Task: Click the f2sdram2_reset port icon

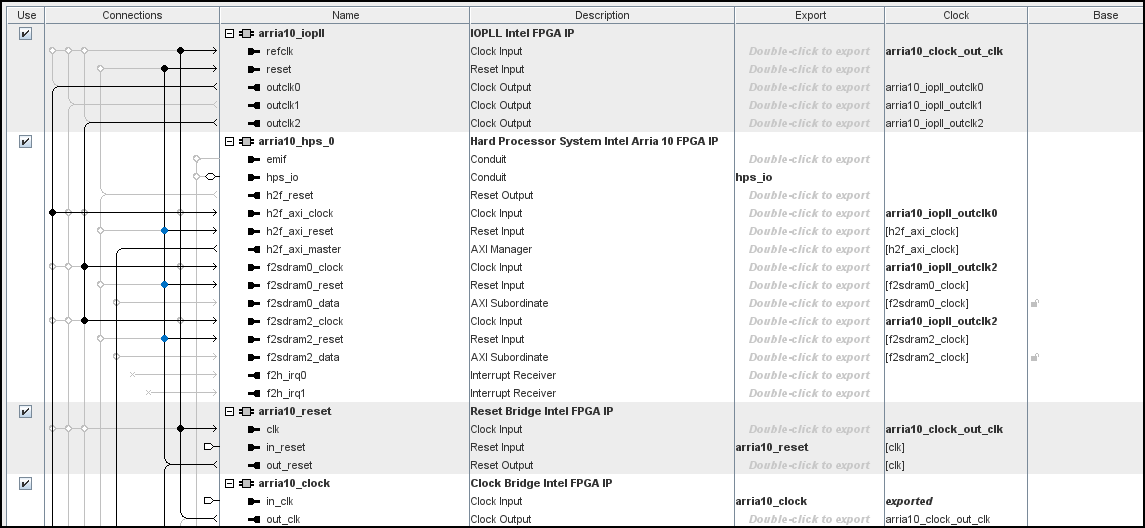Action: click(x=254, y=340)
